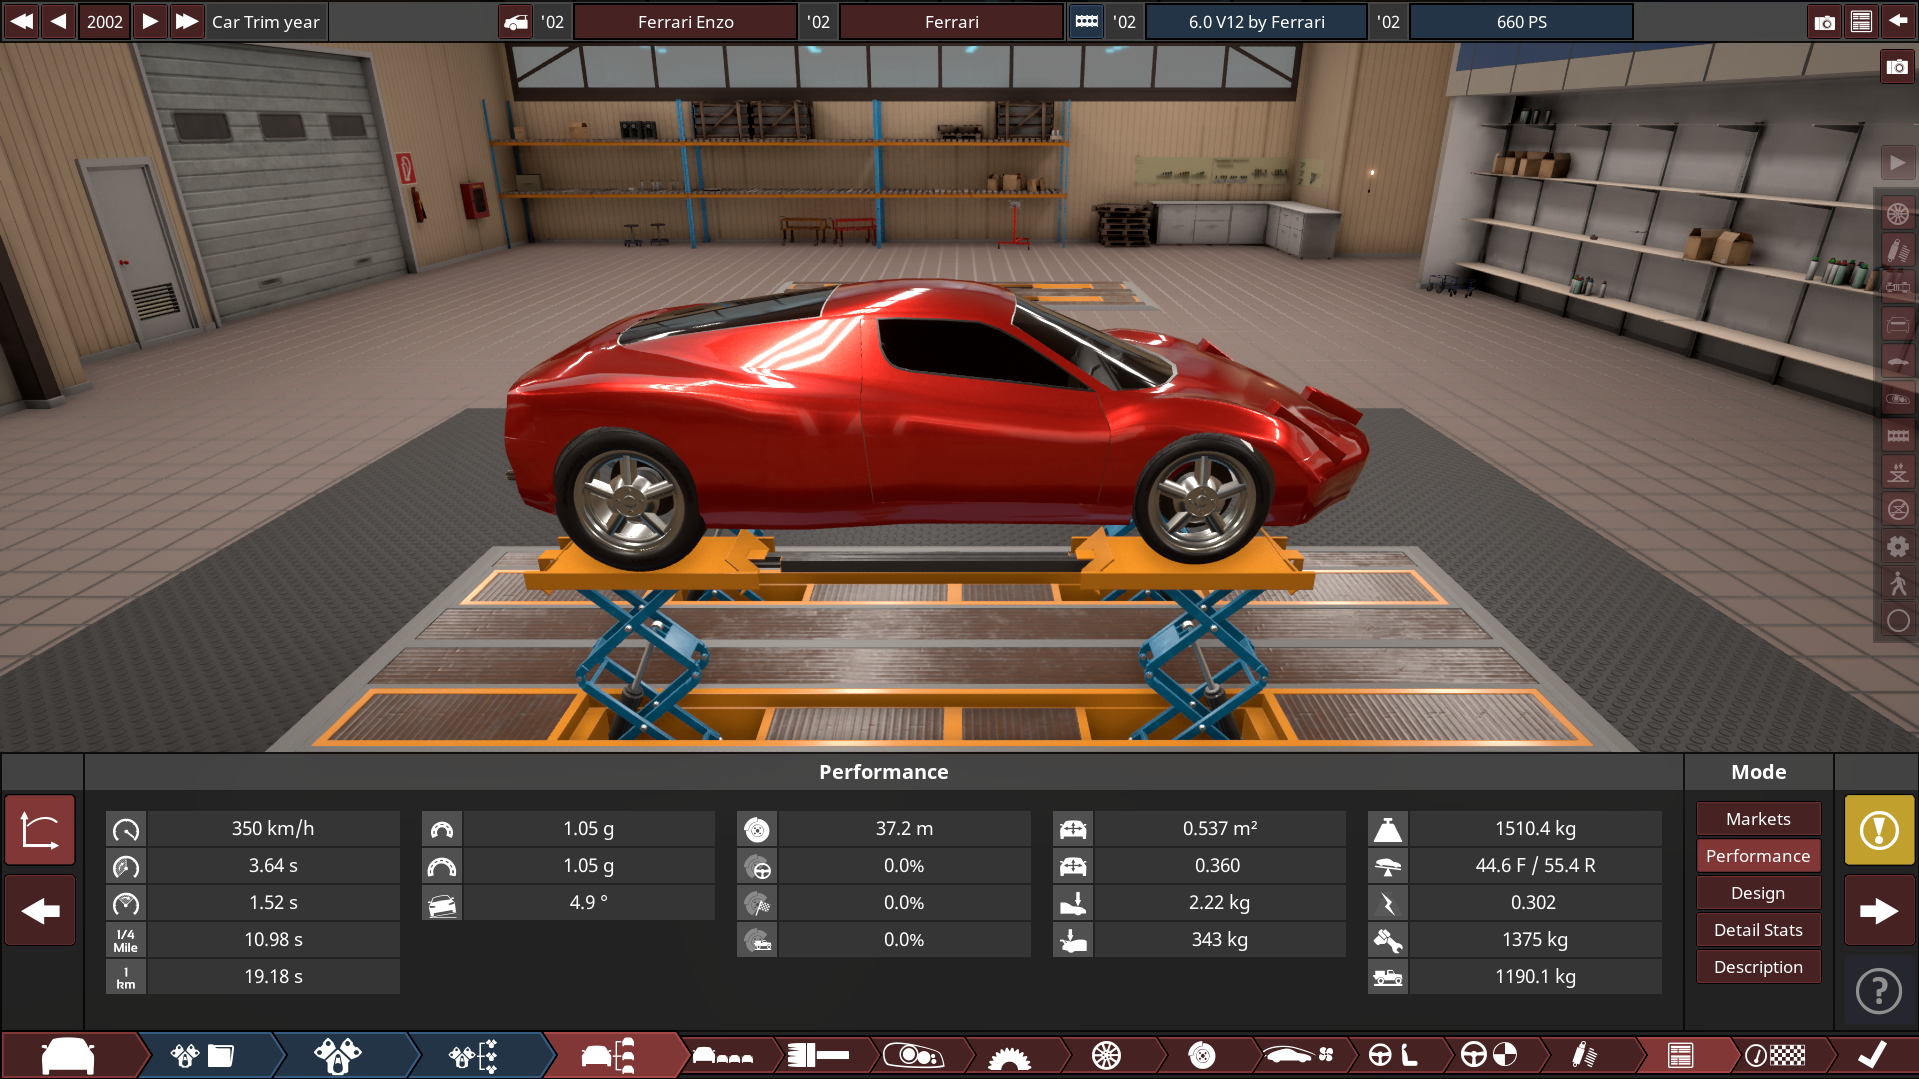Click the weight icon beside 1510.4 kg
This screenshot has width=1919, height=1079.
[x=1388, y=829]
